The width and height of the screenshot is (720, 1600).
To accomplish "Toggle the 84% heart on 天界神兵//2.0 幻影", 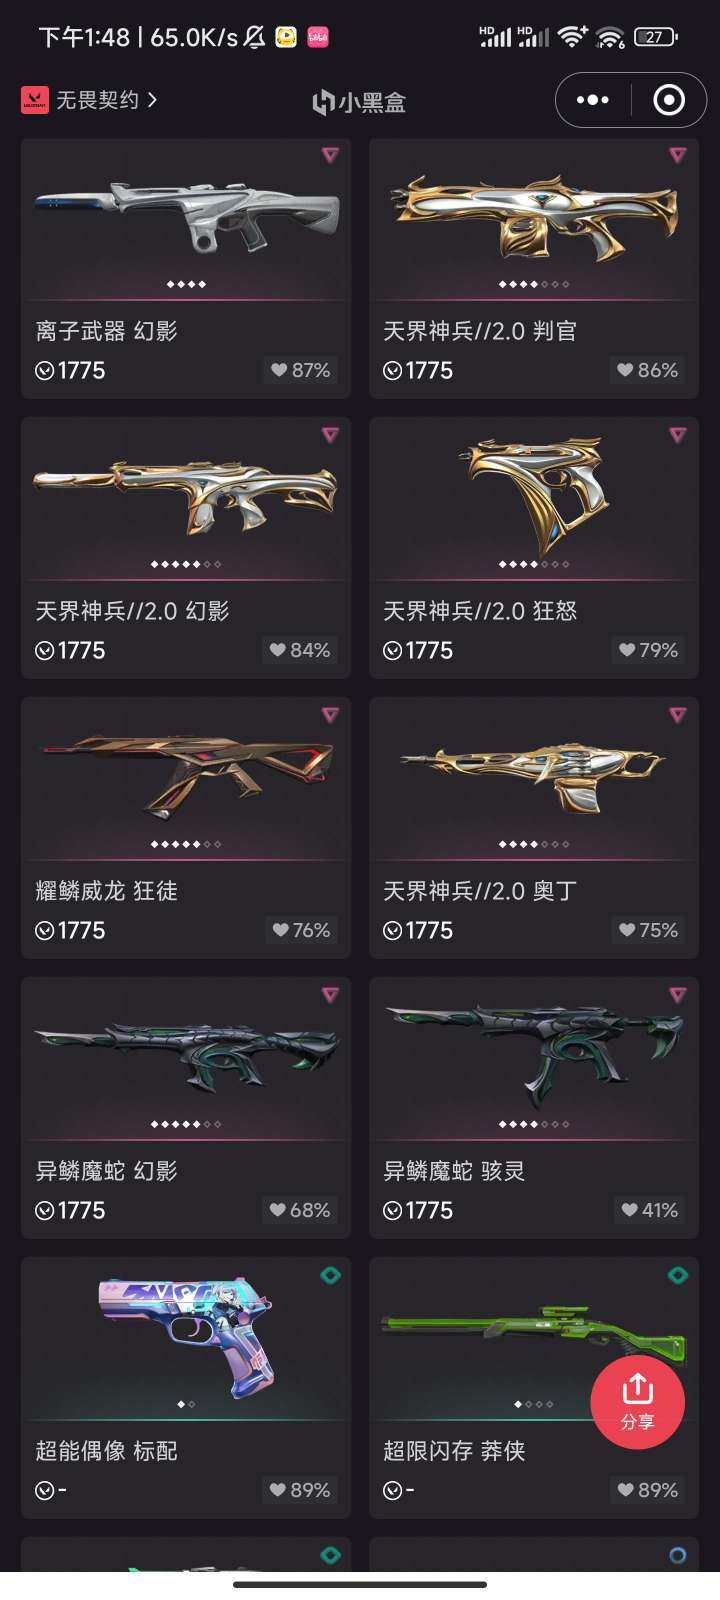I will tap(300, 650).
